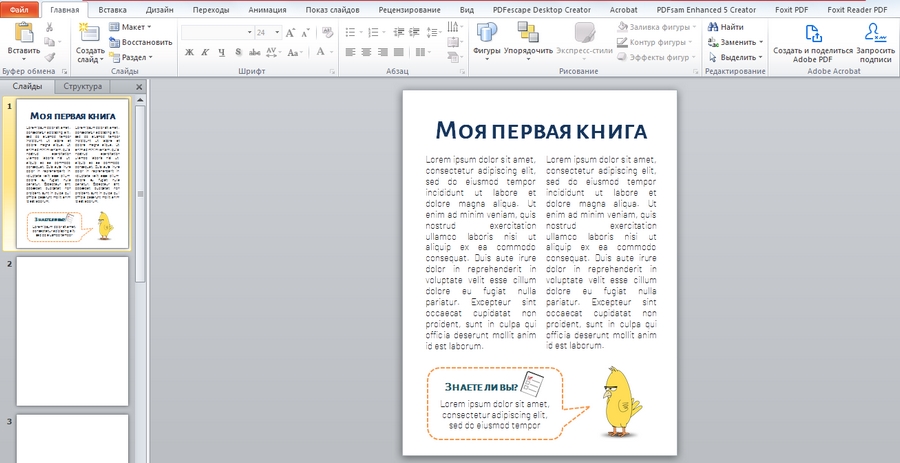Click the Request signatures (Запросить подписи) icon
Screen dimensions: 900x463
[x=874, y=32]
